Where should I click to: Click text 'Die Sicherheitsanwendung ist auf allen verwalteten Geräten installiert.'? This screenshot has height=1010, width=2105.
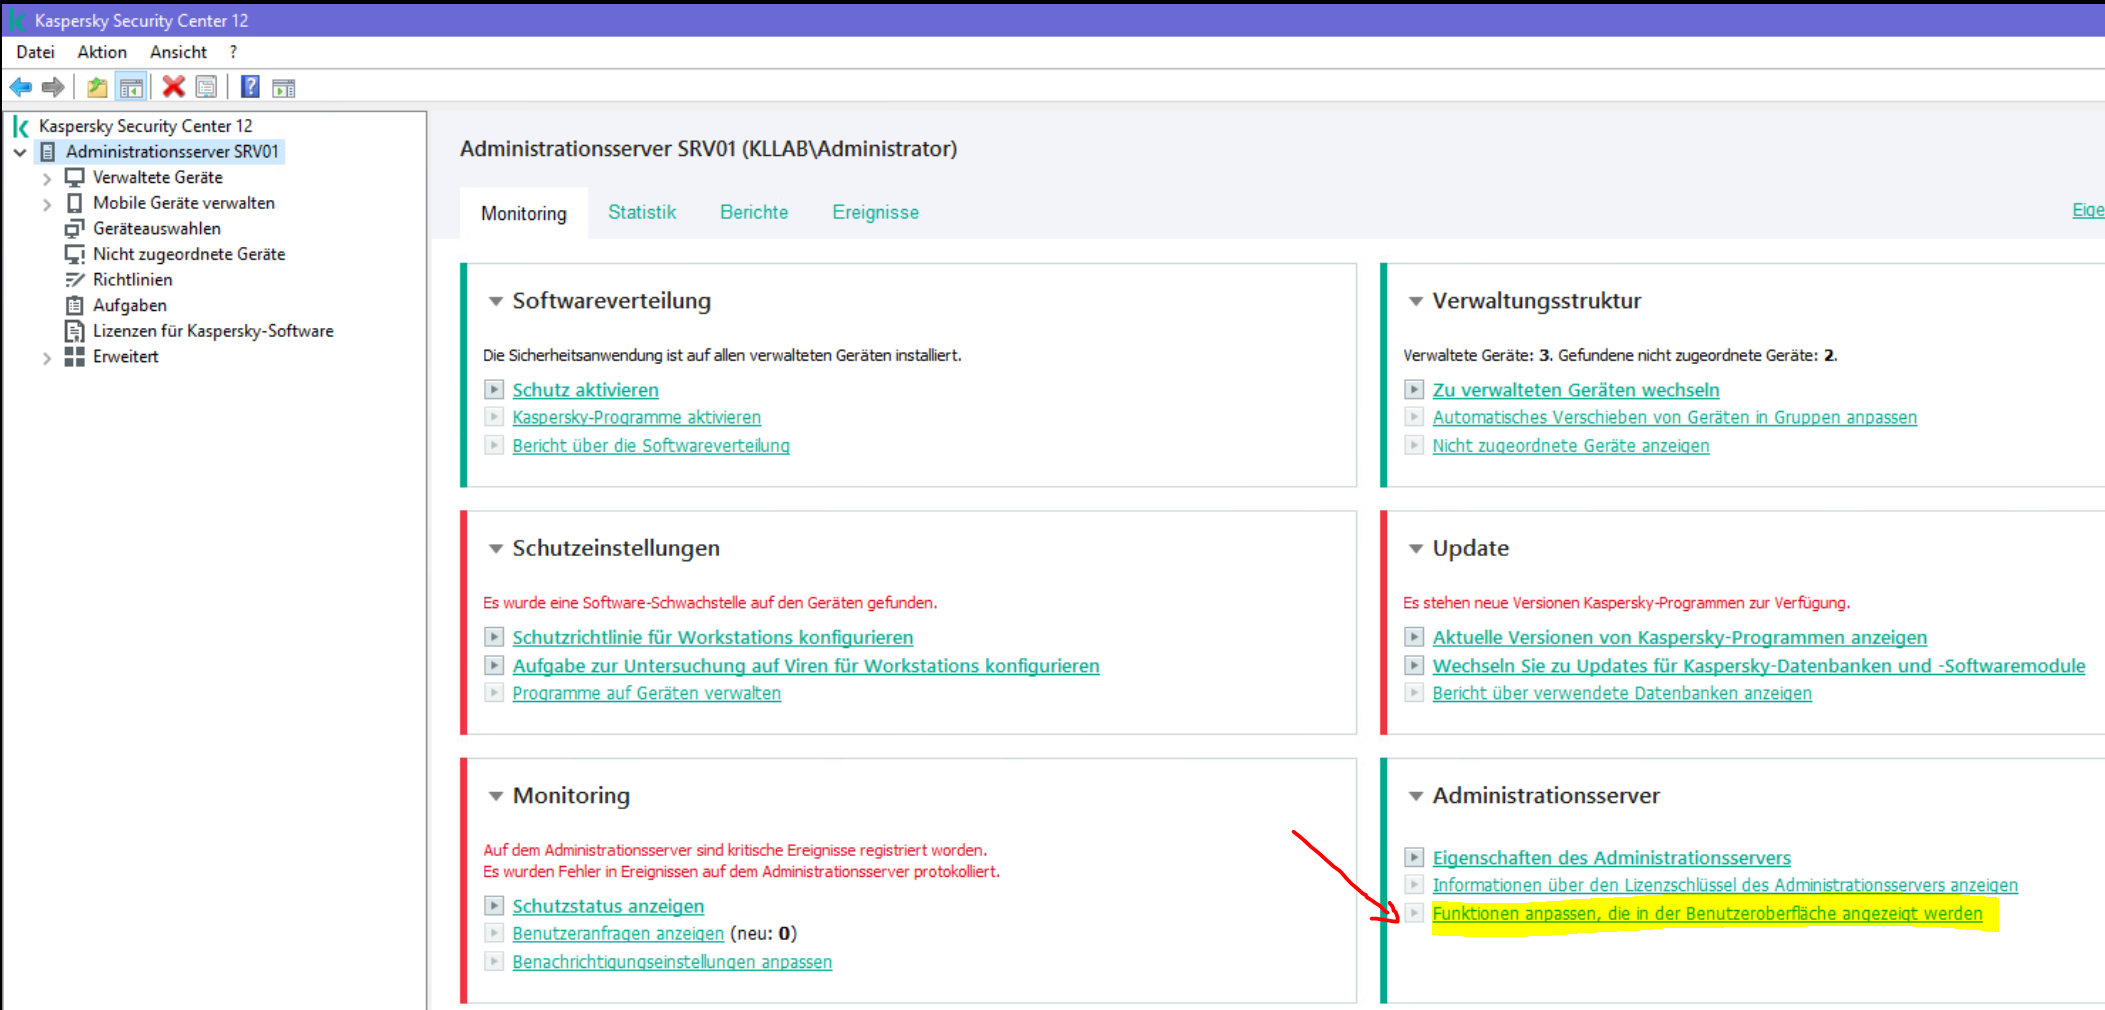coord(722,355)
